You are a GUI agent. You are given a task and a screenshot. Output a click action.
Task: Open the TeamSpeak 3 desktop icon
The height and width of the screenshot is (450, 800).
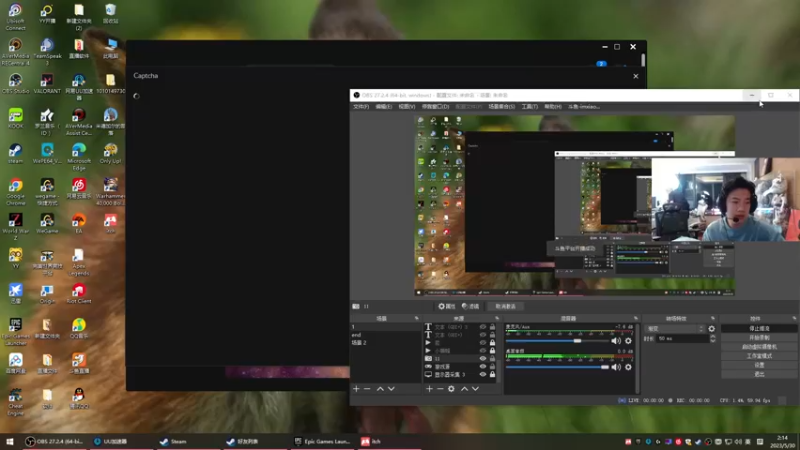[47, 52]
